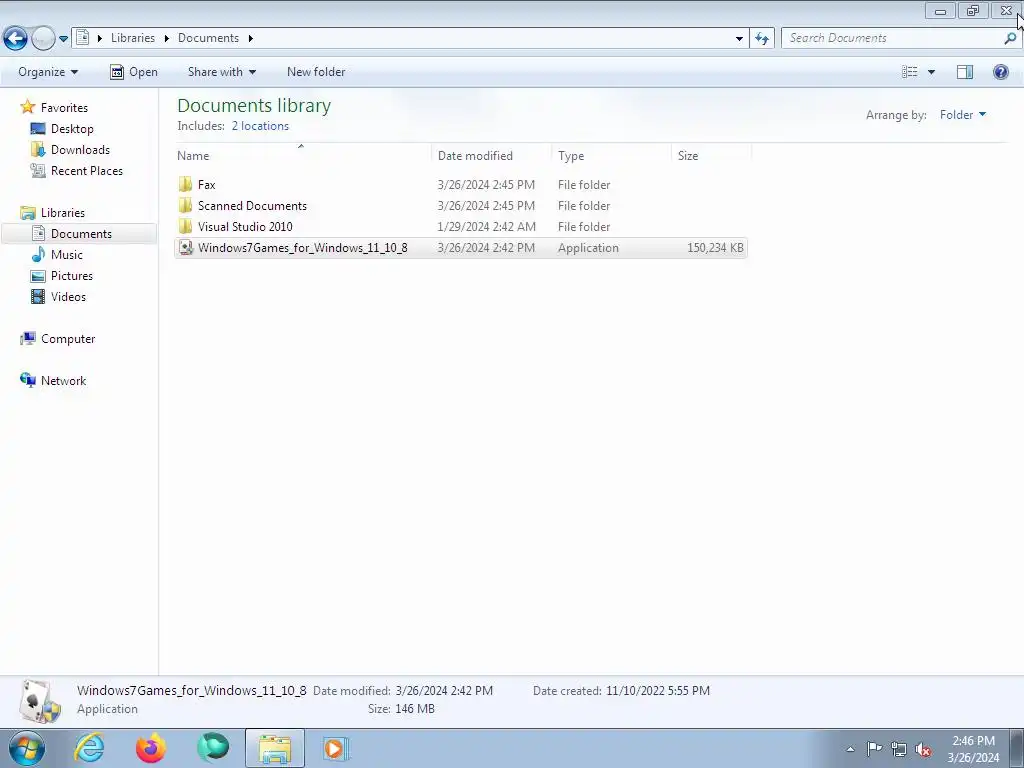1024x768 pixels.
Task: Open Recent Places in Favorites
Action: pyautogui.click(x=76, y=170)
